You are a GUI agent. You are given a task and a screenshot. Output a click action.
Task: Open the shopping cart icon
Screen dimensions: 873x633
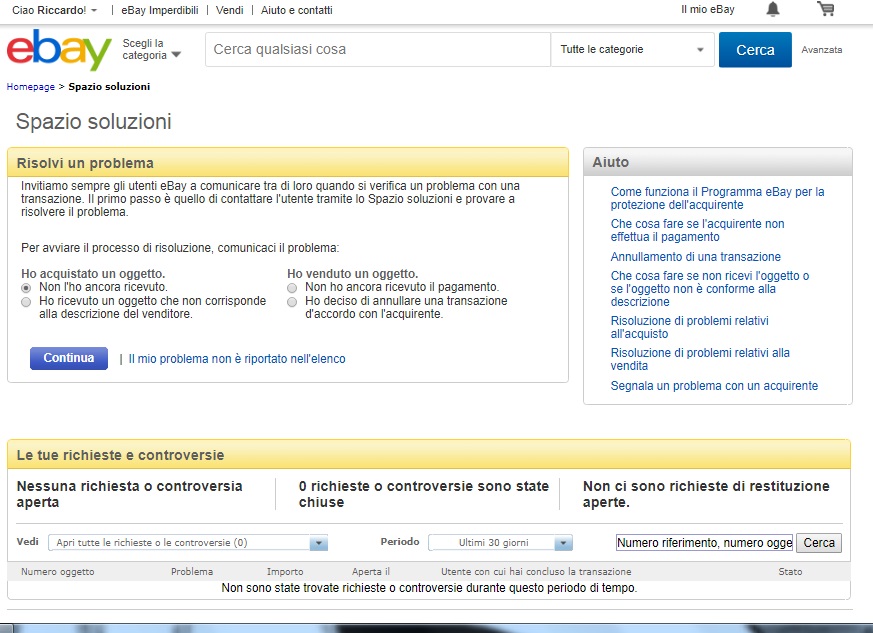coord(826,9)
